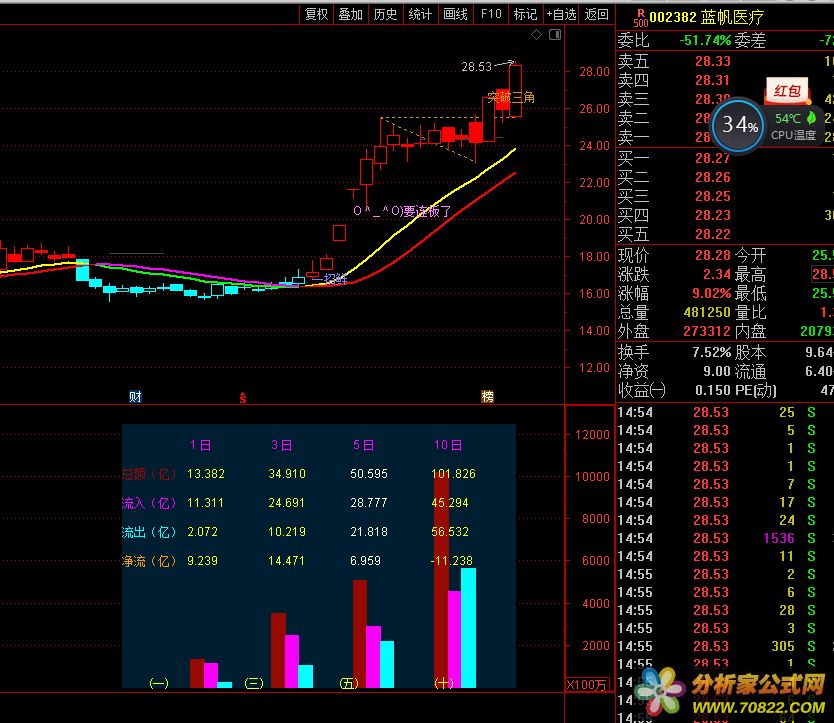Click the 5日 dark red total bar
Screen dimensions: 834x723
click(360, 634)
